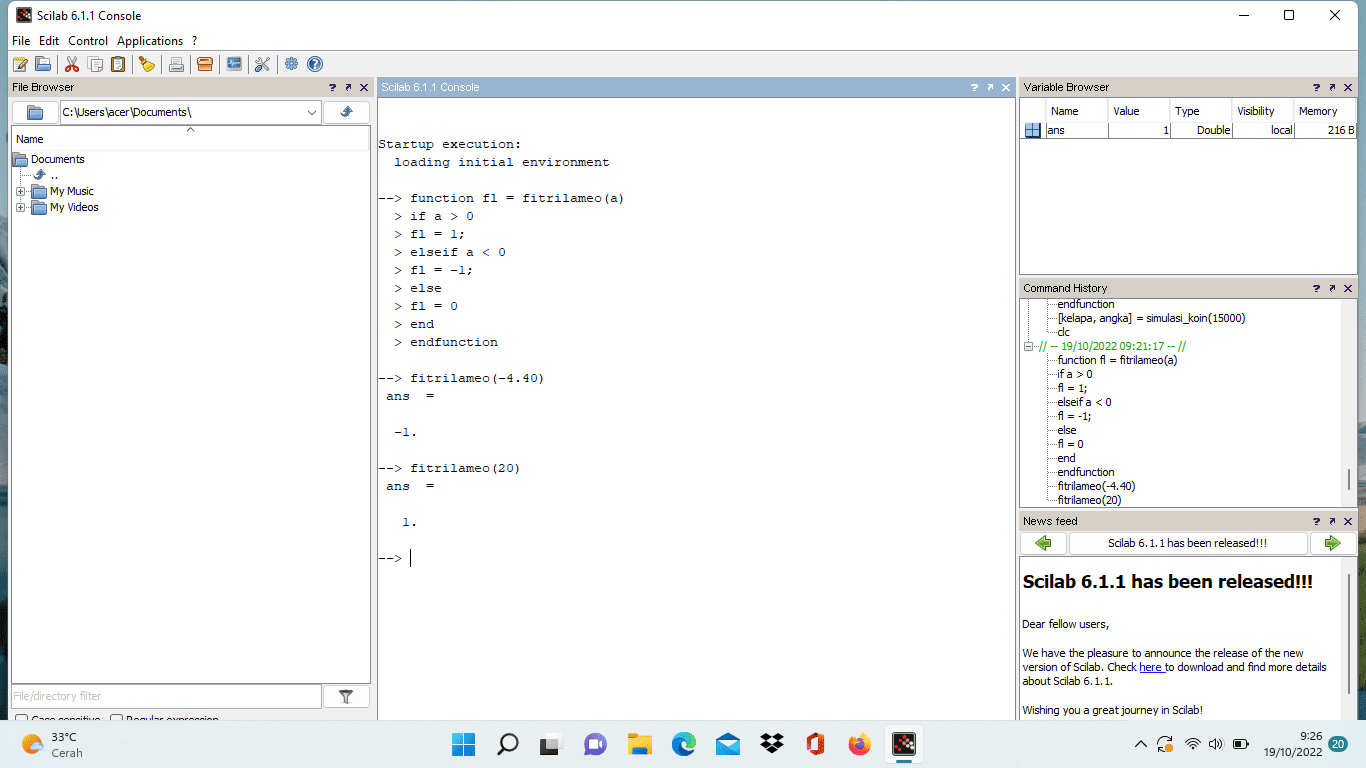1366x768 pixels.
Task: Open the Edit menu
Action: pos(49,41)
